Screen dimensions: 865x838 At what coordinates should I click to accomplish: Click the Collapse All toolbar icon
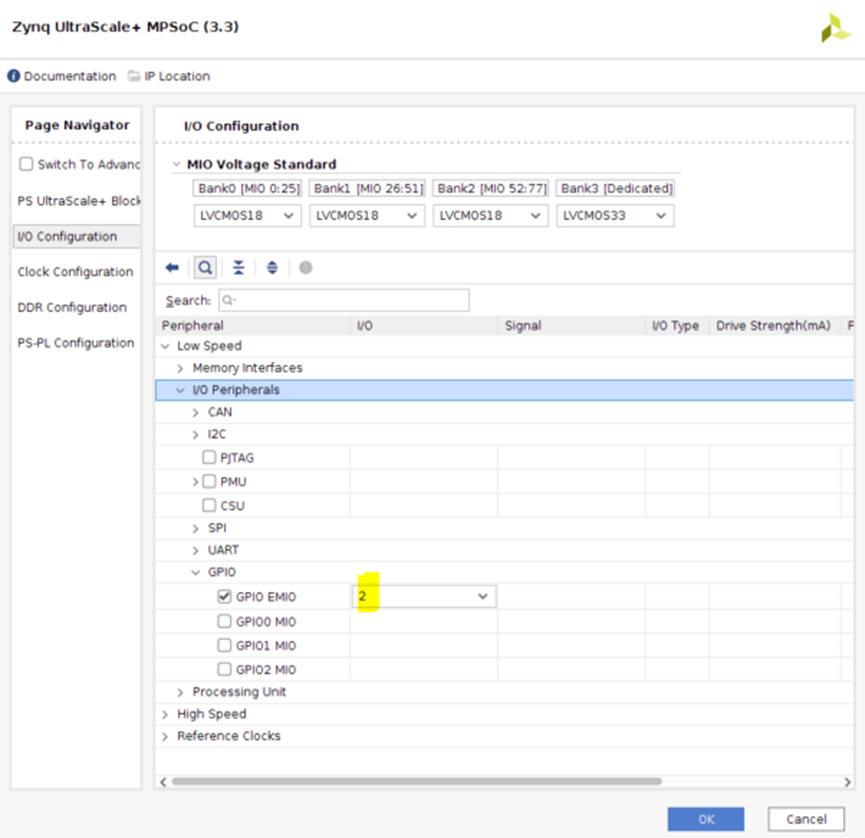[x=238, y=268]
